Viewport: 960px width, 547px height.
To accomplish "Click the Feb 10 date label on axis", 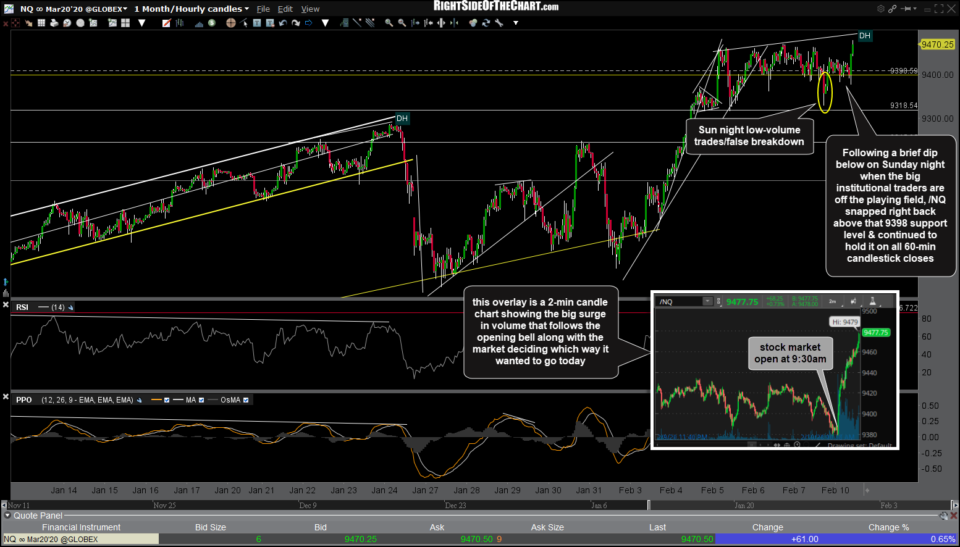I will coord(835,490).
